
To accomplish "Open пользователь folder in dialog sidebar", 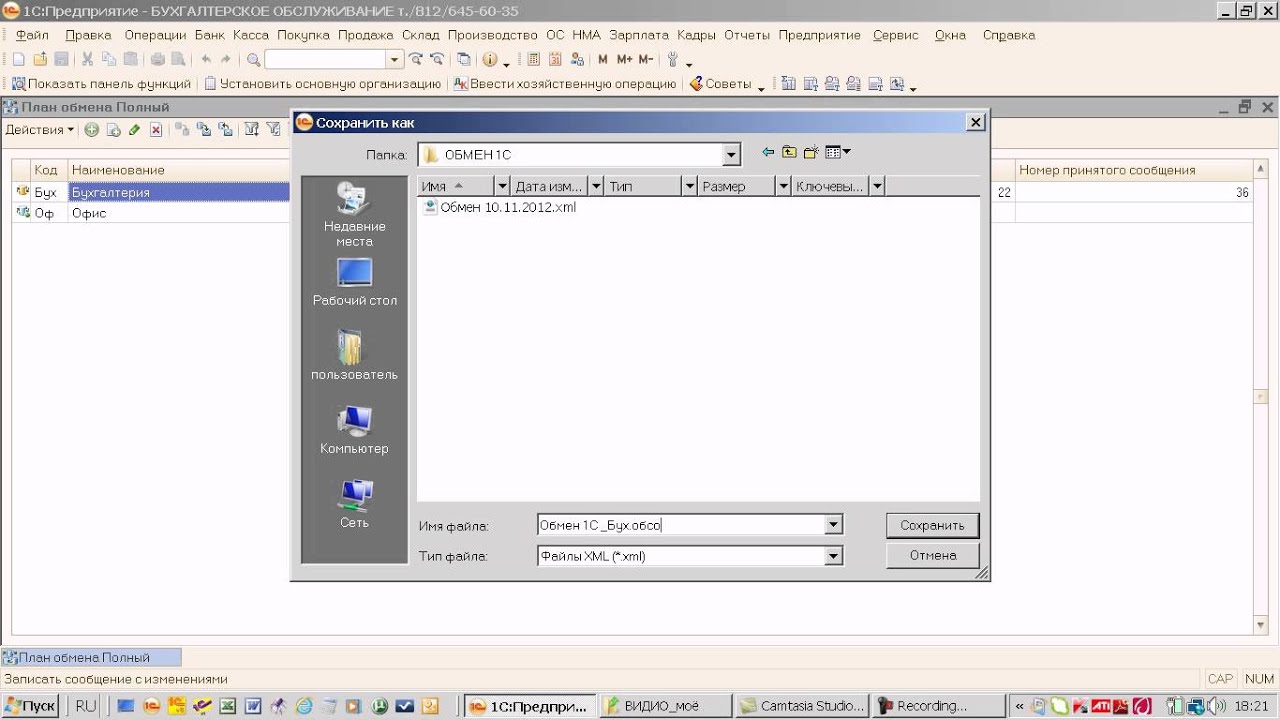I will (354, 356).
